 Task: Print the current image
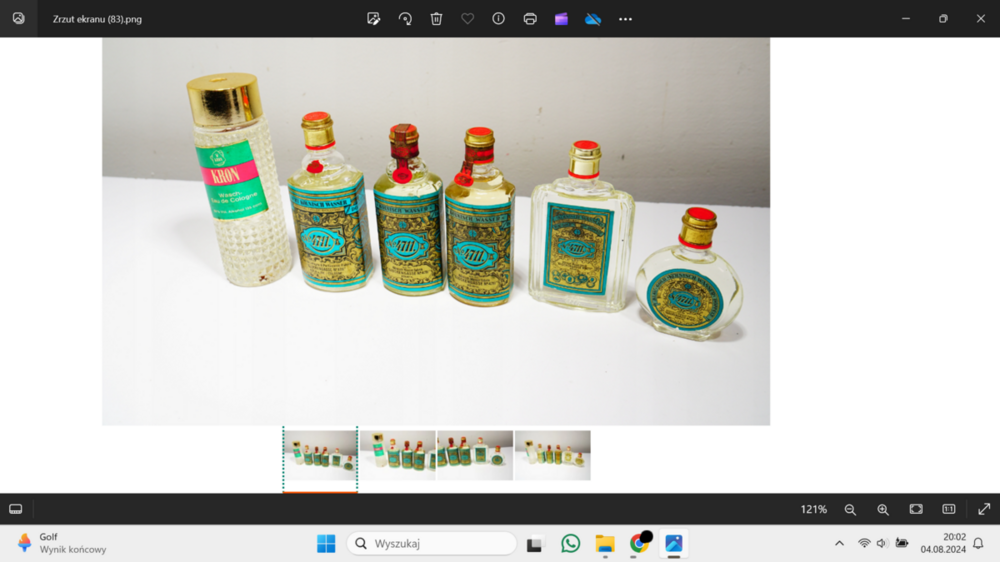coord(530,19)
